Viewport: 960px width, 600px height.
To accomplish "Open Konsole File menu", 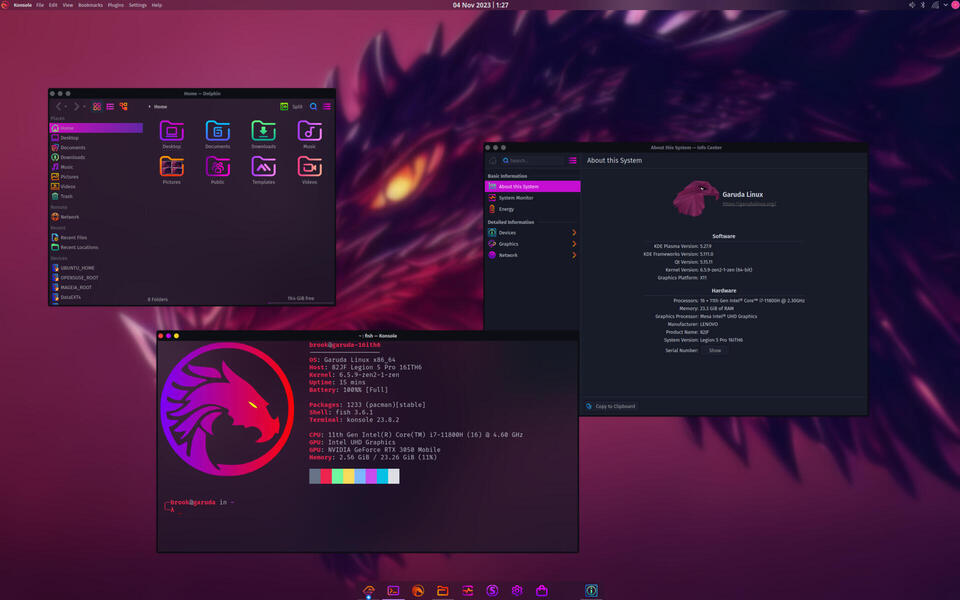I will pyautogui.click(x=40, y=5).
